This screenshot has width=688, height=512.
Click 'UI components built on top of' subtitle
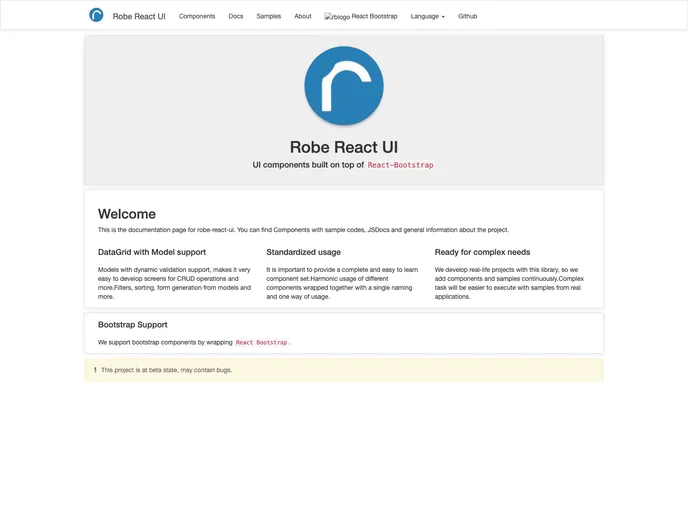308,165
